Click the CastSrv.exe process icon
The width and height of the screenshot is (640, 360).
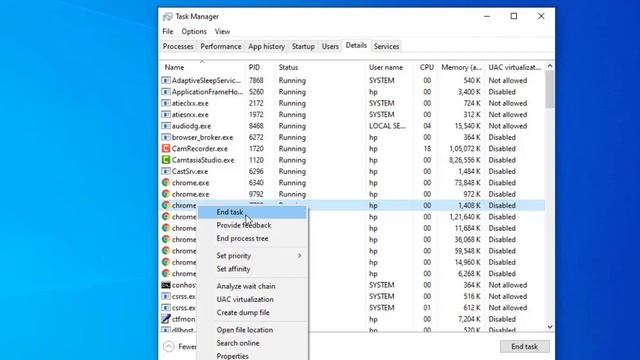tap(166, 171)
